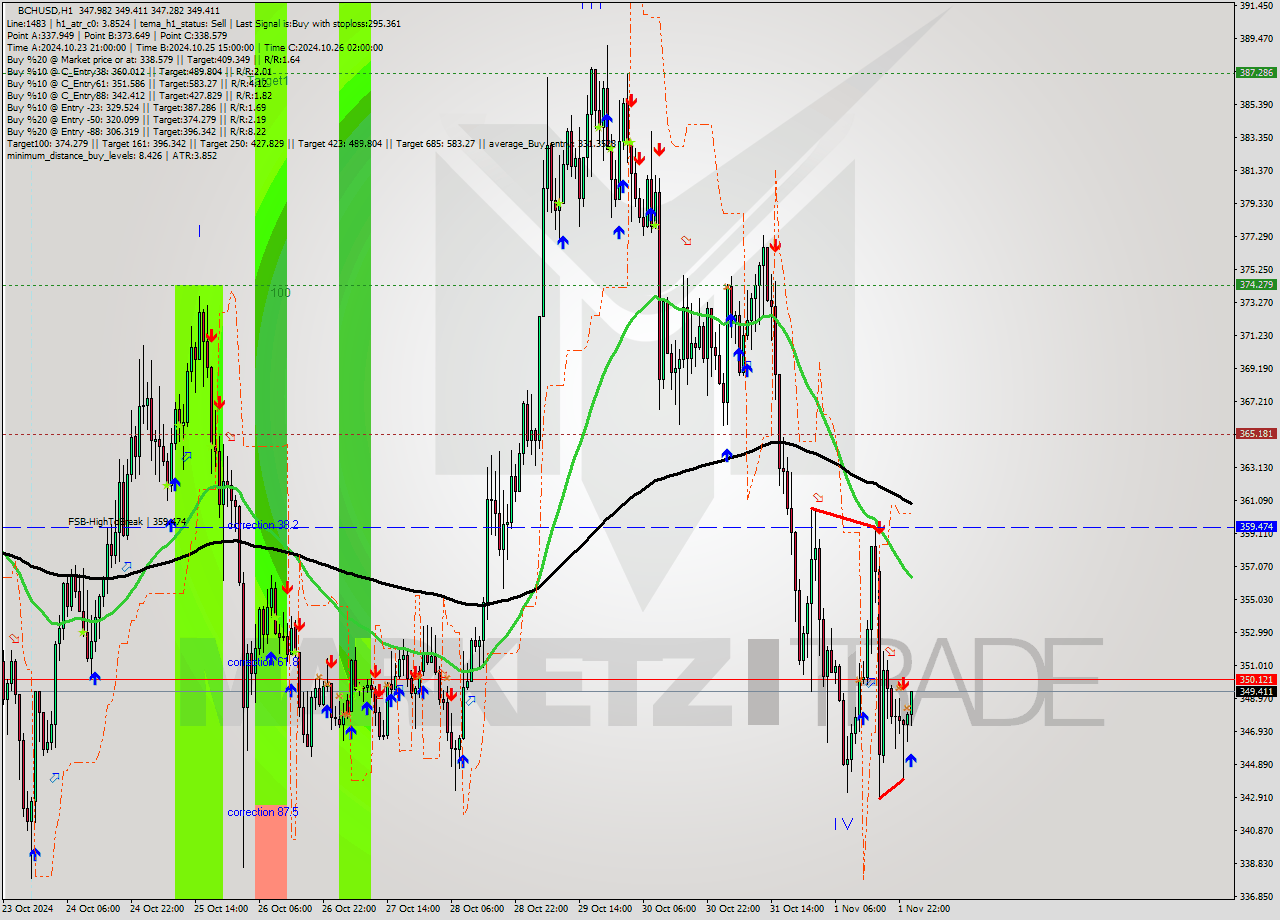This screenshot has width=1280, height=920.
Task: Click the 'correction 87.5' label
Action: point(262,812)
